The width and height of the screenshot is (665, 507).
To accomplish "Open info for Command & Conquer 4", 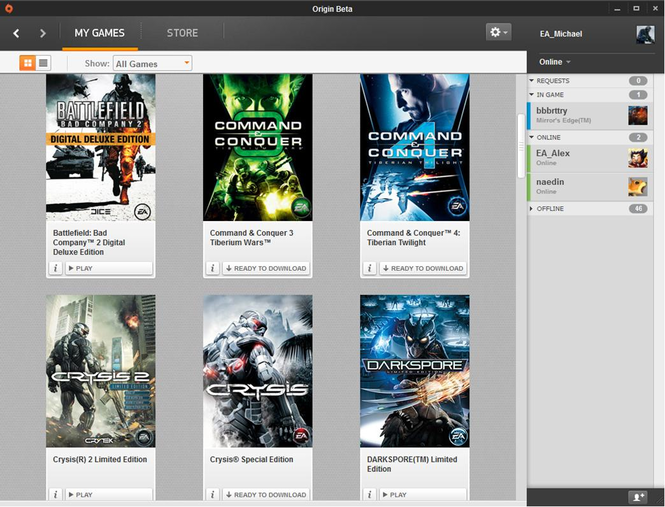I will click(369, 268).
